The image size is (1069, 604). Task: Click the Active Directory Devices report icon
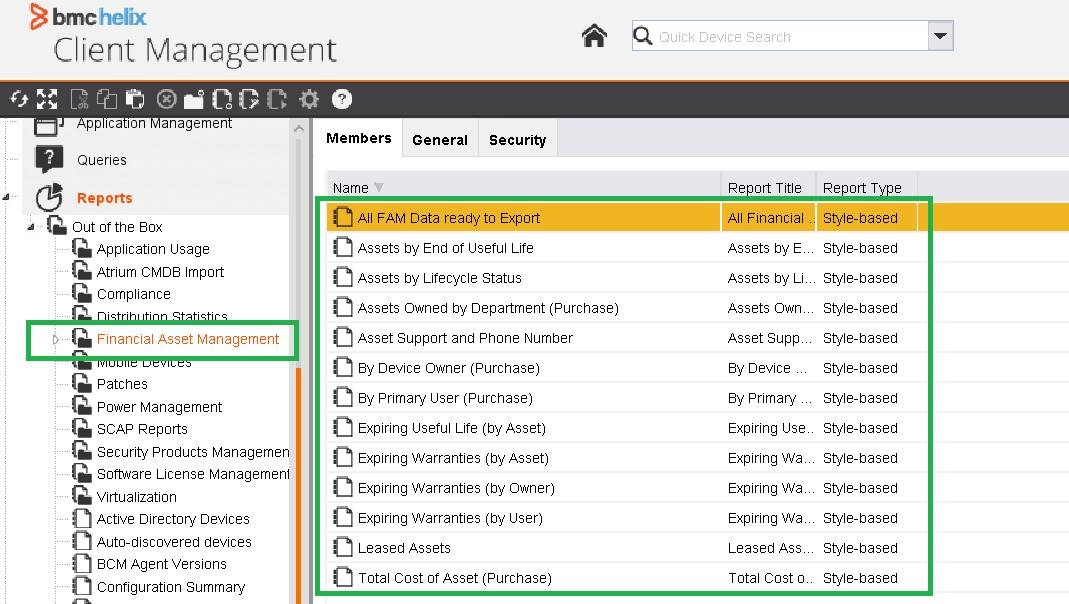(82, 519)
